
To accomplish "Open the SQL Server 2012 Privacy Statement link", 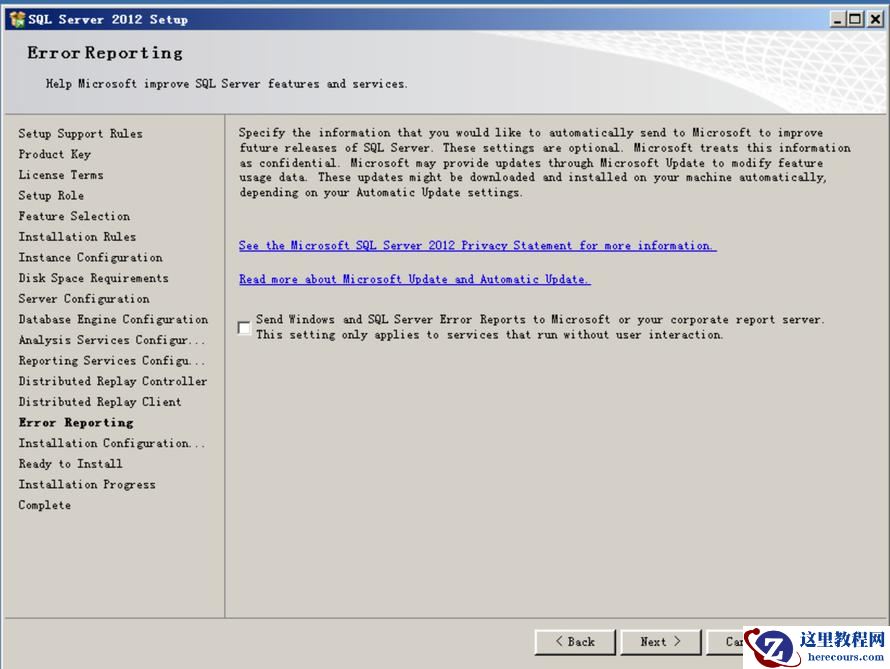I will tap(477, 246).
